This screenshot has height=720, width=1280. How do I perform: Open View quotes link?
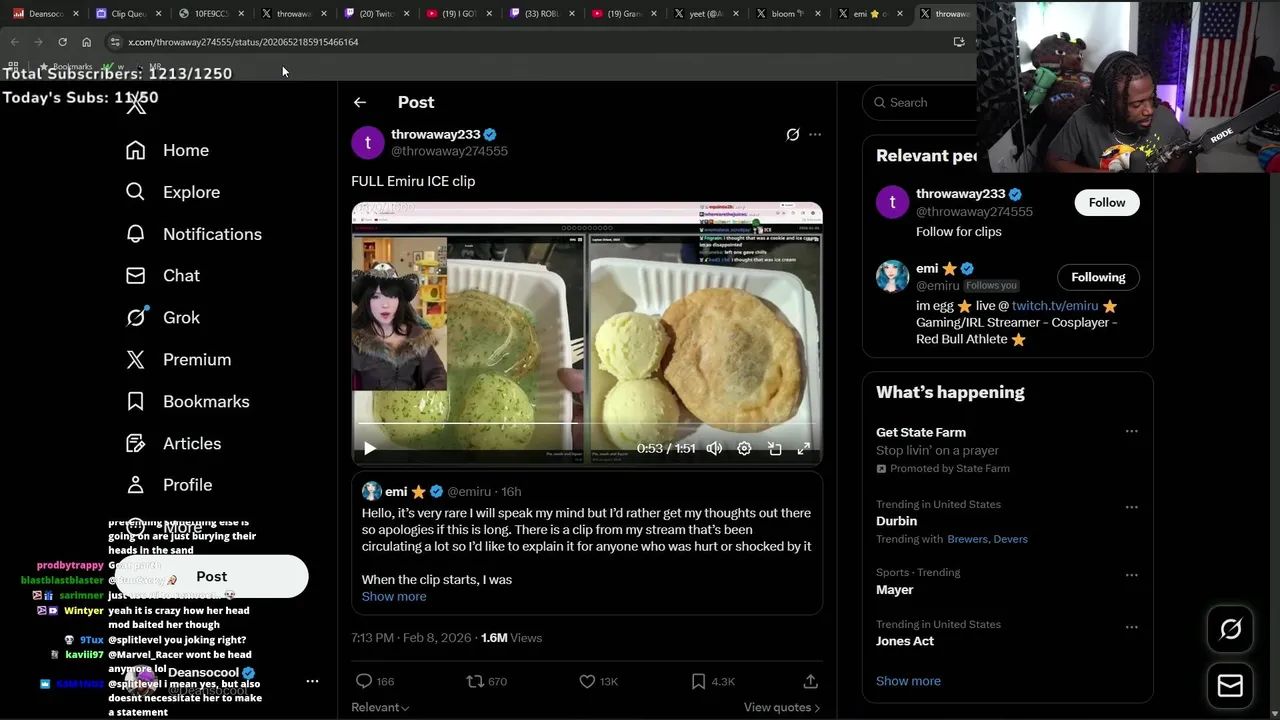tap(782, 707)
